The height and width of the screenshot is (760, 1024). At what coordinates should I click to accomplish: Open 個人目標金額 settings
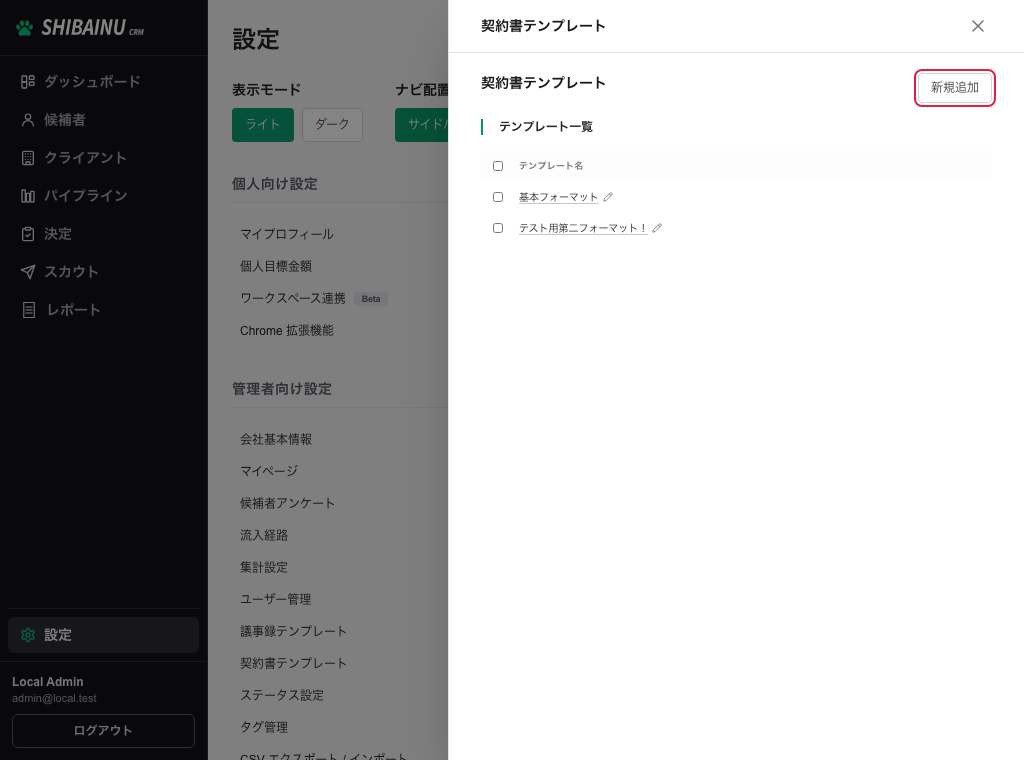pos(276,266)
